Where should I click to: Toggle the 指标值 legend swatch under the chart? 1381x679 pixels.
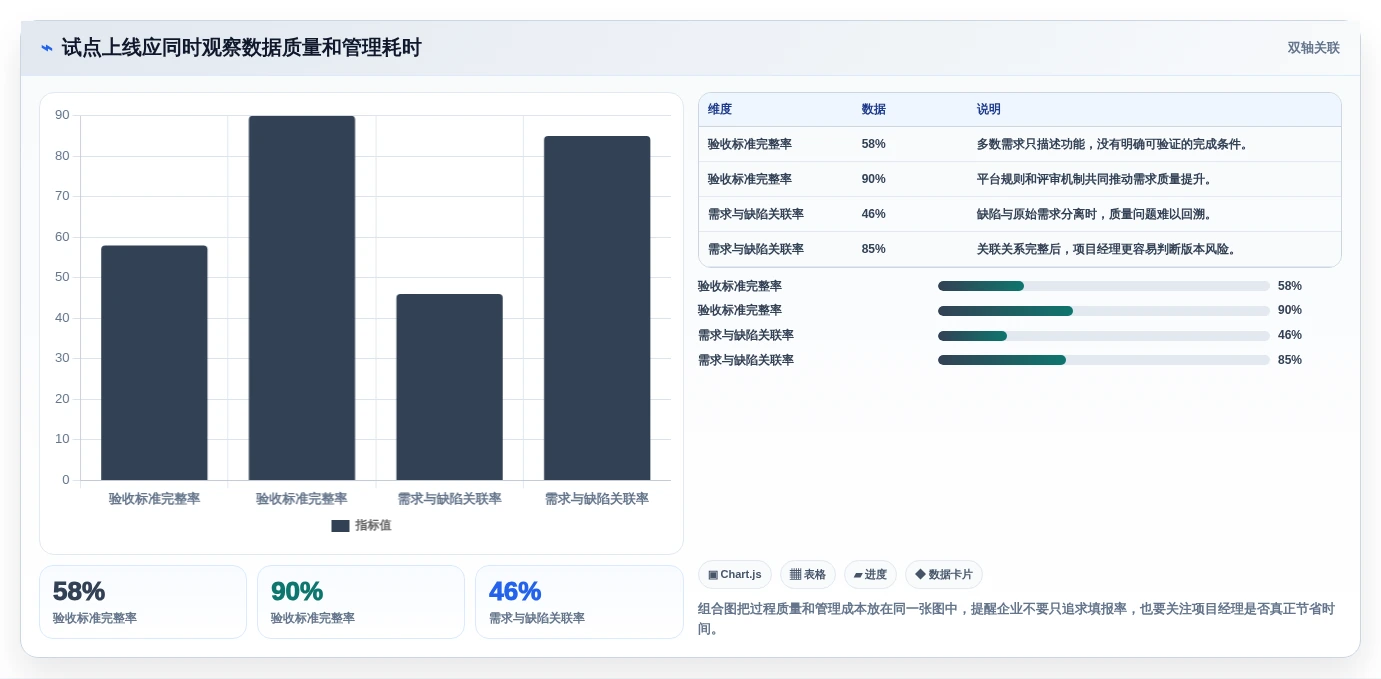[x=340, y=526]
